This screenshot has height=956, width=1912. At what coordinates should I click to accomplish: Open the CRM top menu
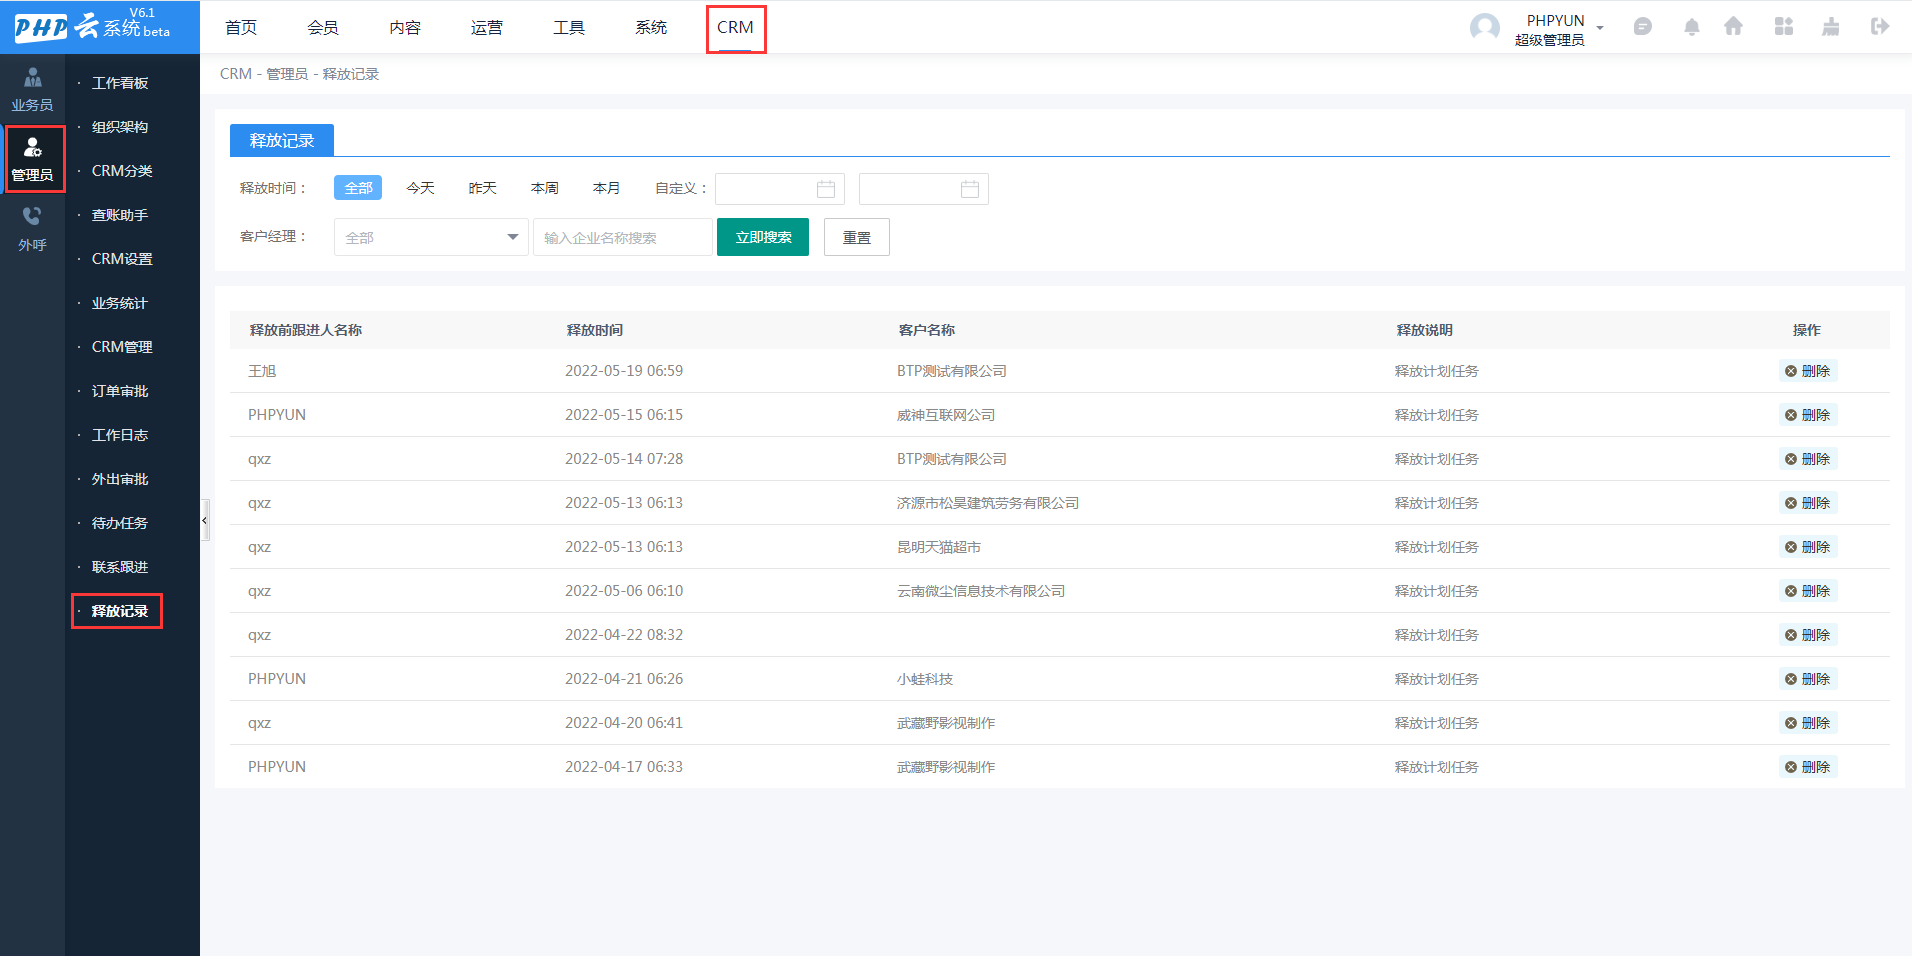(x=736, y=28)
